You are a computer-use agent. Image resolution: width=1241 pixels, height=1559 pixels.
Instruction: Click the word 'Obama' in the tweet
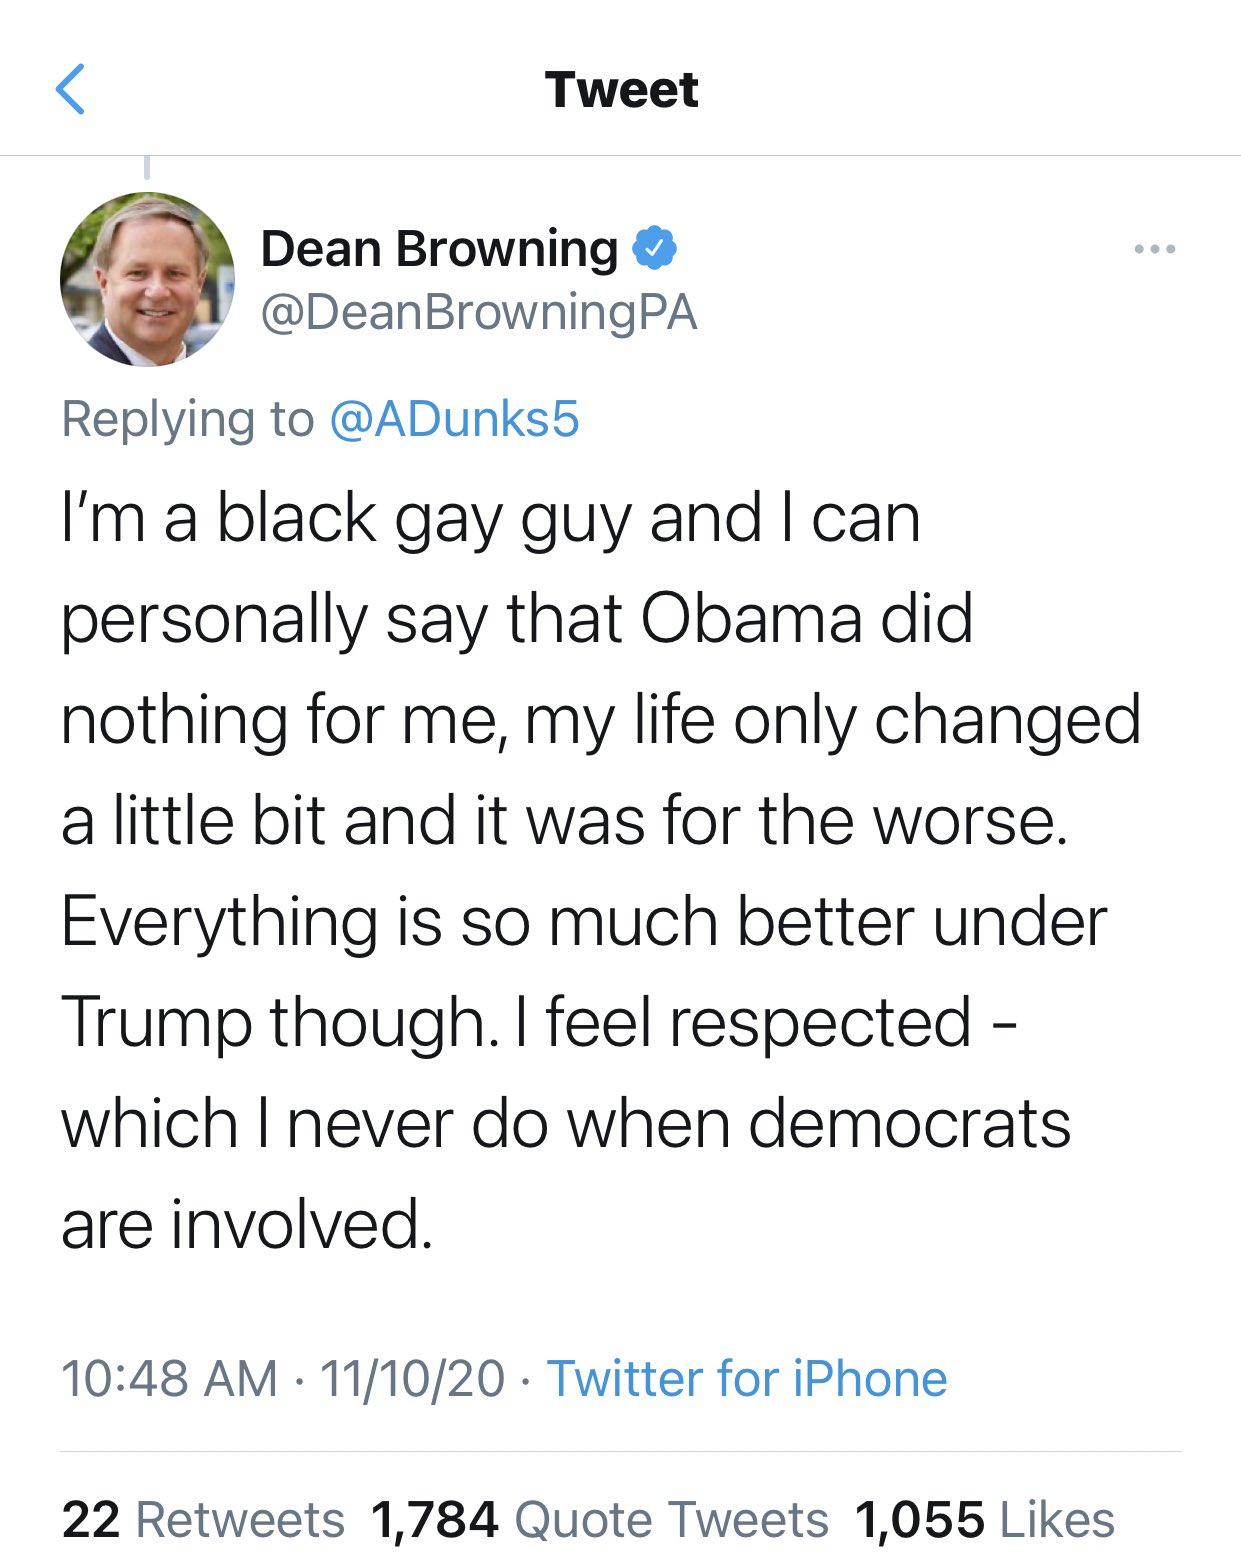point(751,618)
